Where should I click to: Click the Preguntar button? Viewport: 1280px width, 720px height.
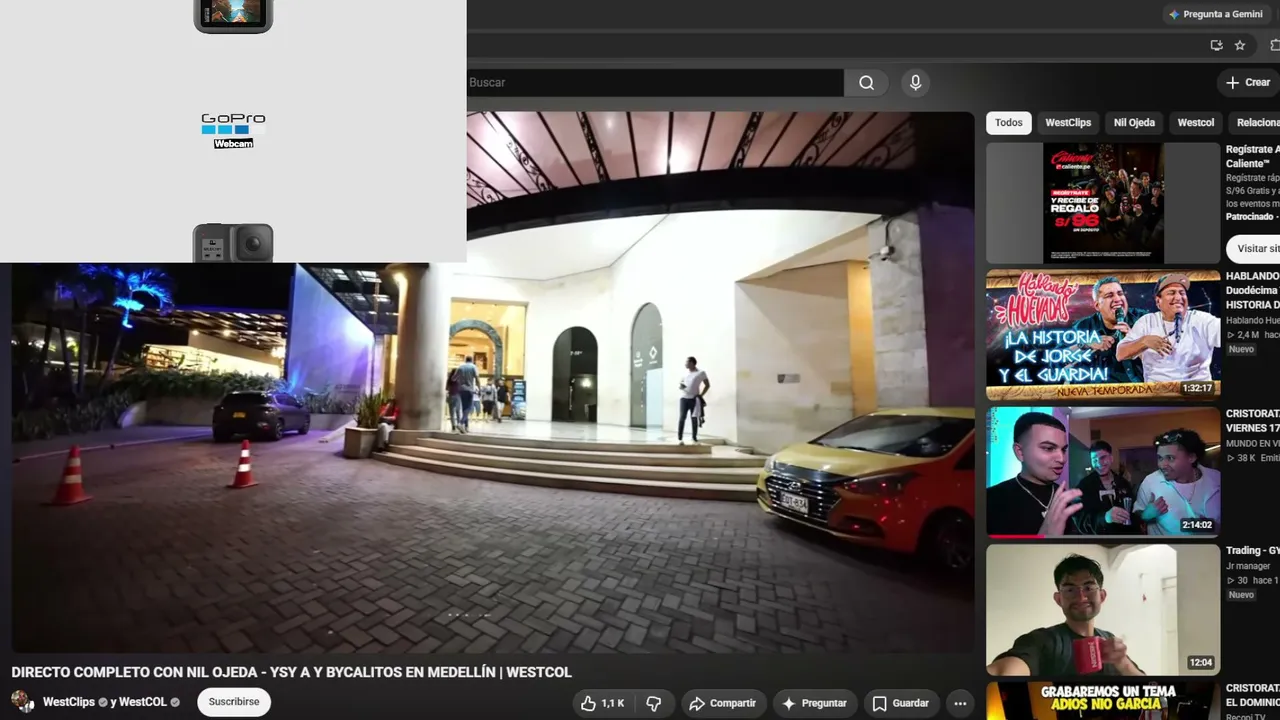point(814,703)
